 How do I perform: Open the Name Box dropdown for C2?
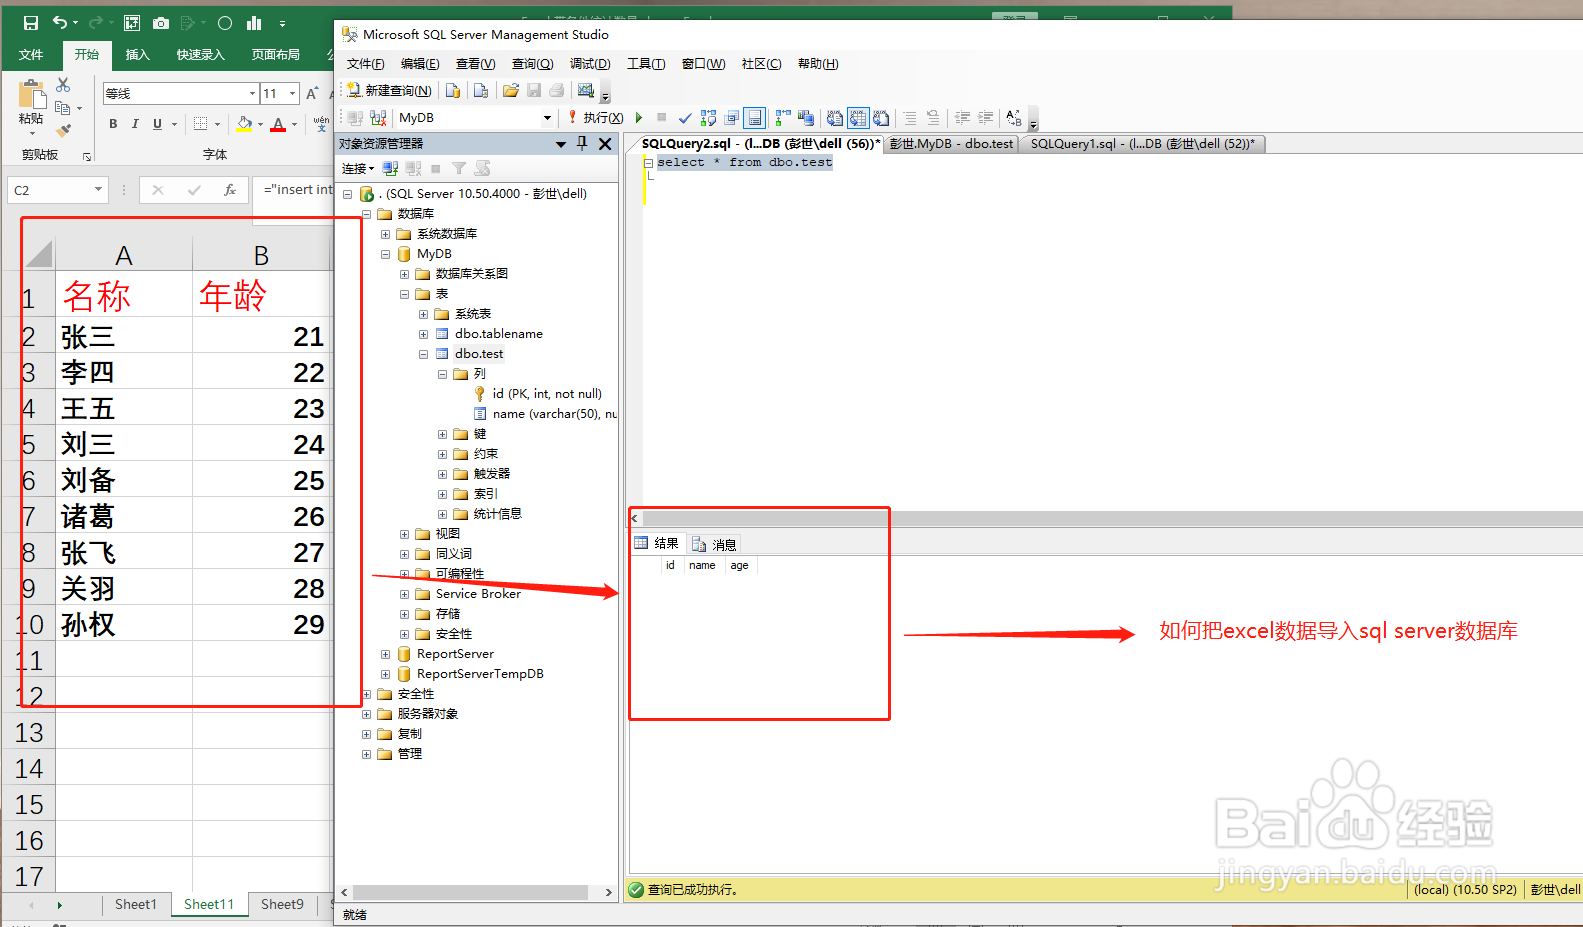point(98,190)
